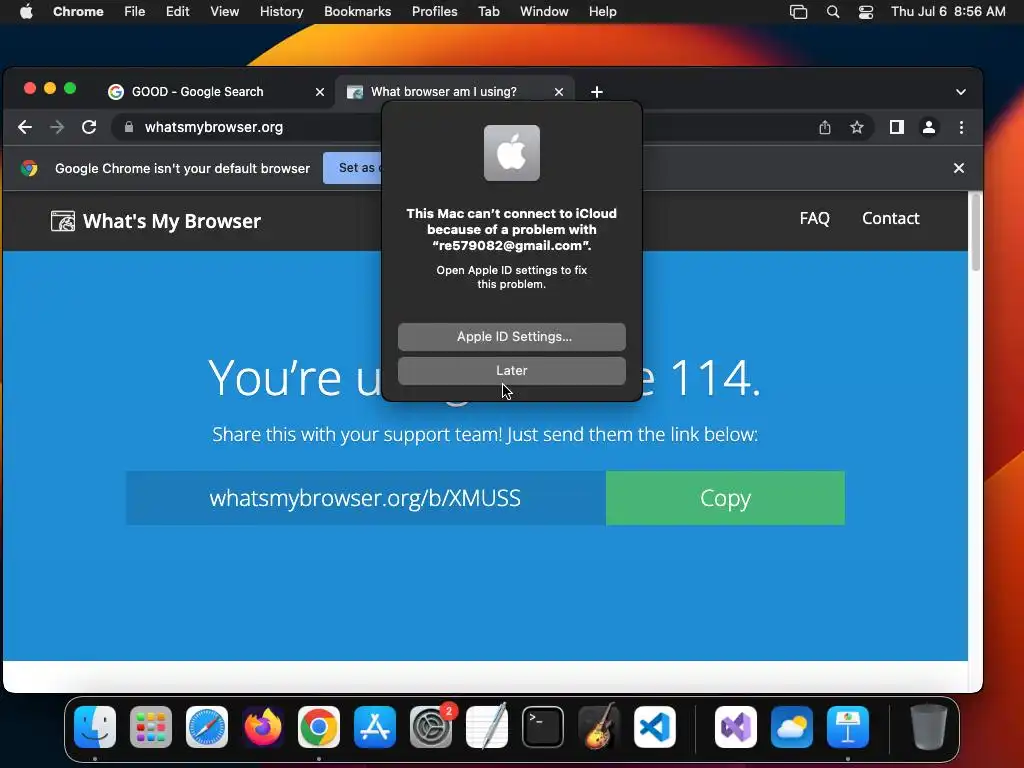Launch Terminal from the dock
This screenshot has height=768, width=1024.
click(543, 727)
